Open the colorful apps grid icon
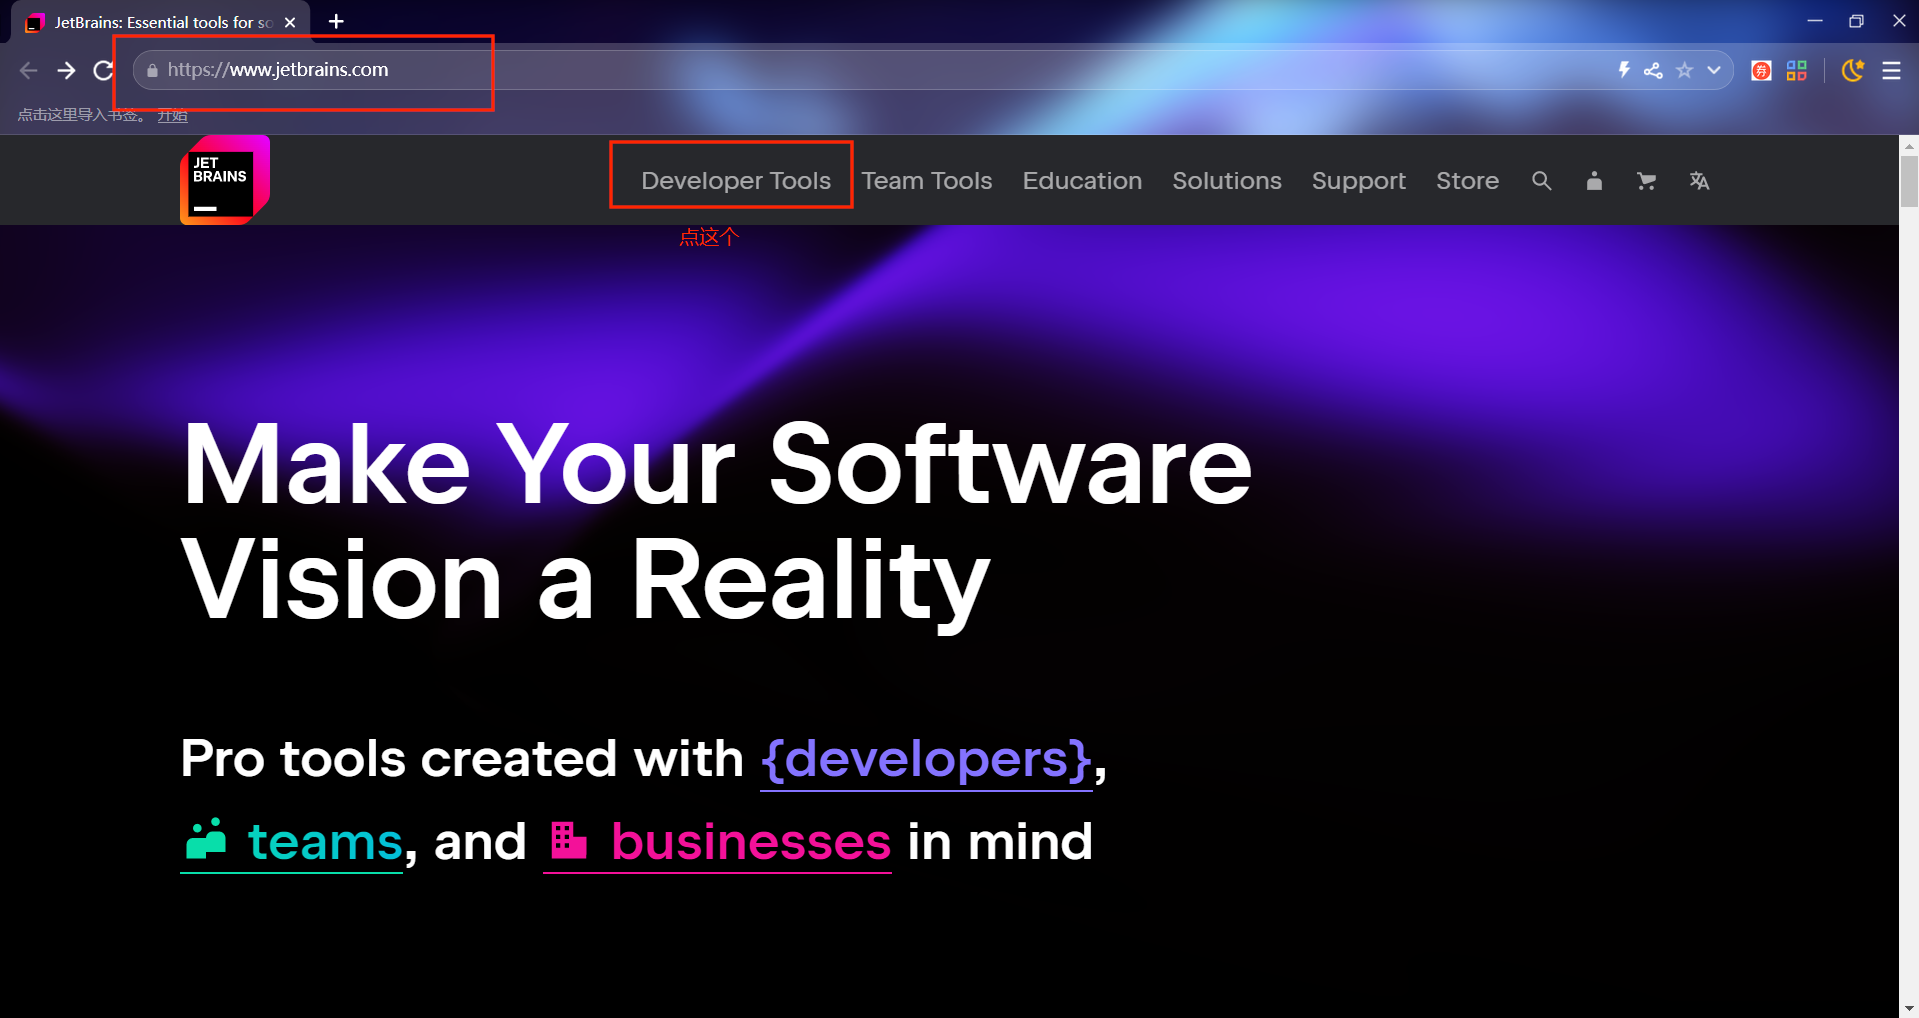 coord(1797,70)
